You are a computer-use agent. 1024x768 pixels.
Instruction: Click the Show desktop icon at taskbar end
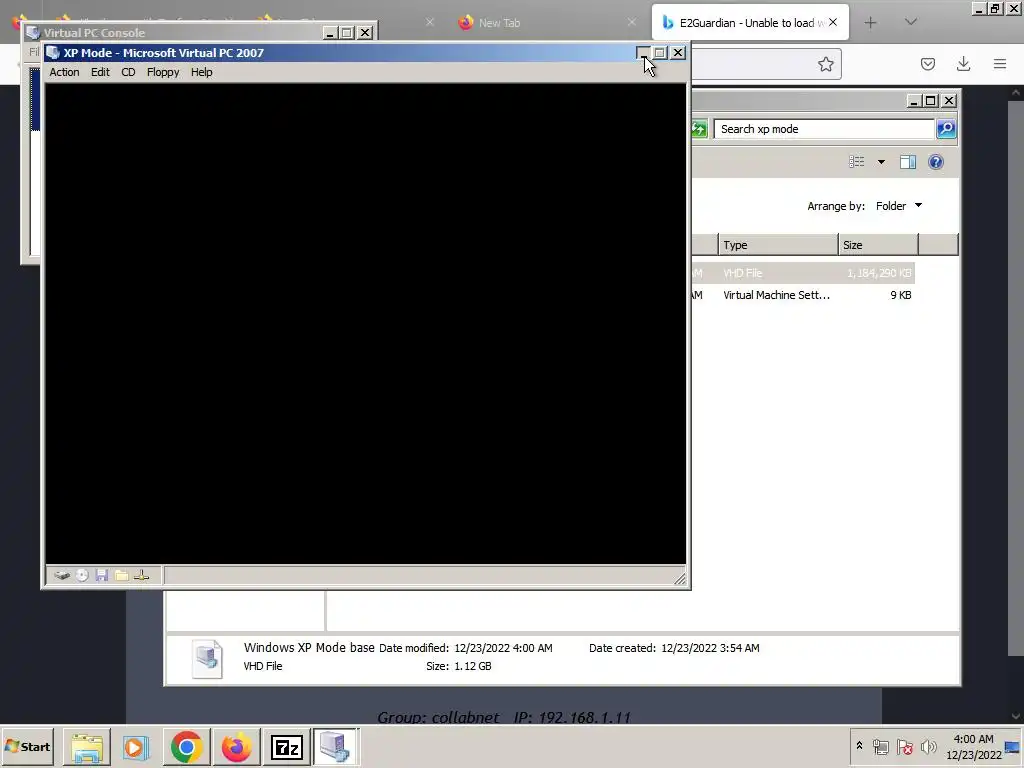coord(1014,747)
